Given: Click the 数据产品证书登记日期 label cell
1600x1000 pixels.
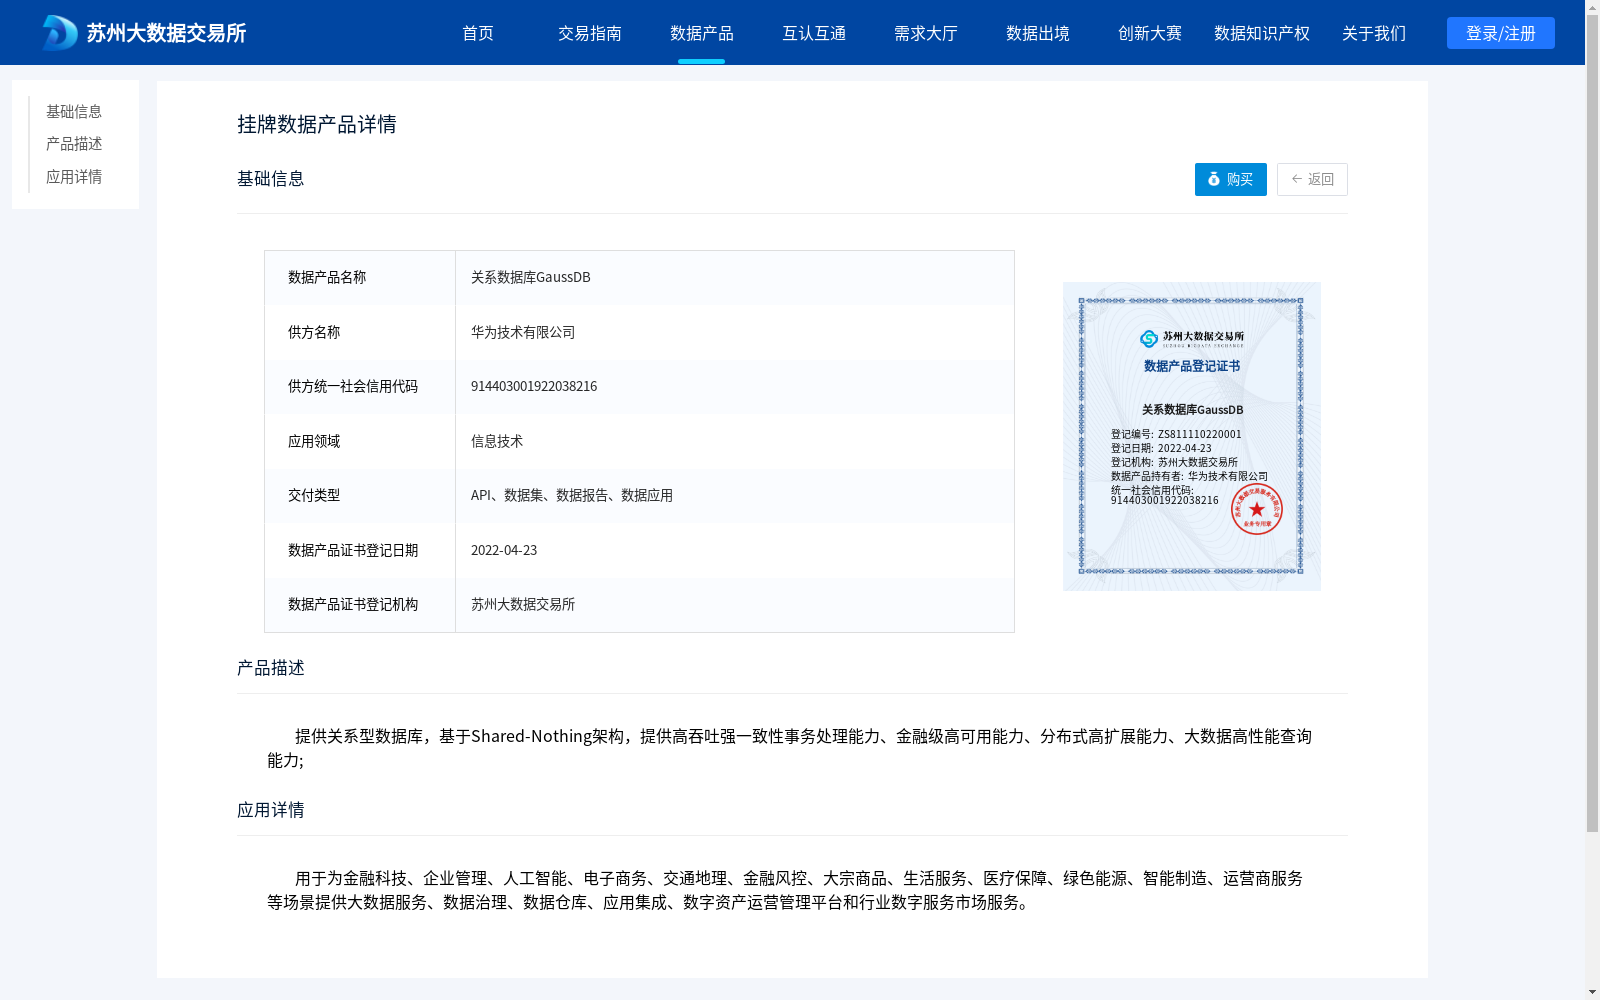Looking at the screenshot, I should (360, 550).
